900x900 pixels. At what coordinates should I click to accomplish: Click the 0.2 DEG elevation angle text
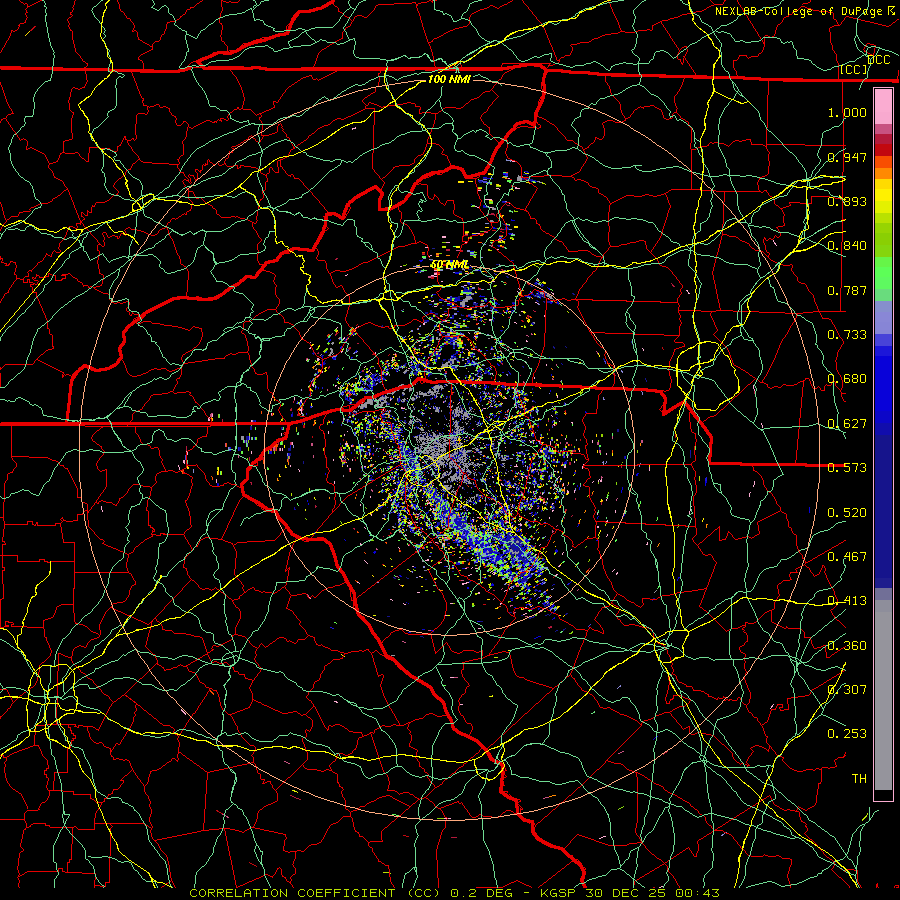(x=481, y=893)
